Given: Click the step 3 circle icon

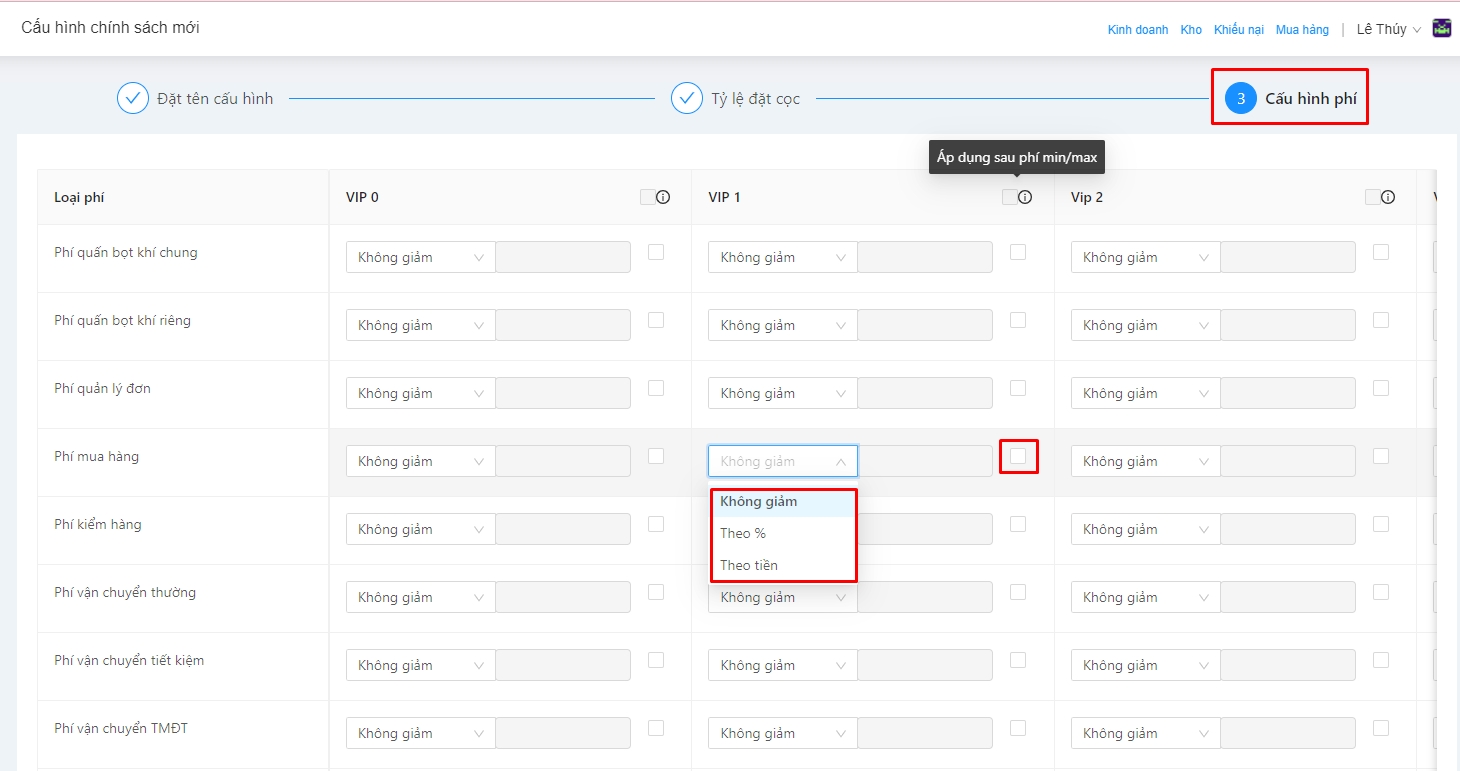Looking at the screenshot, I should (x=1240, y=98).
